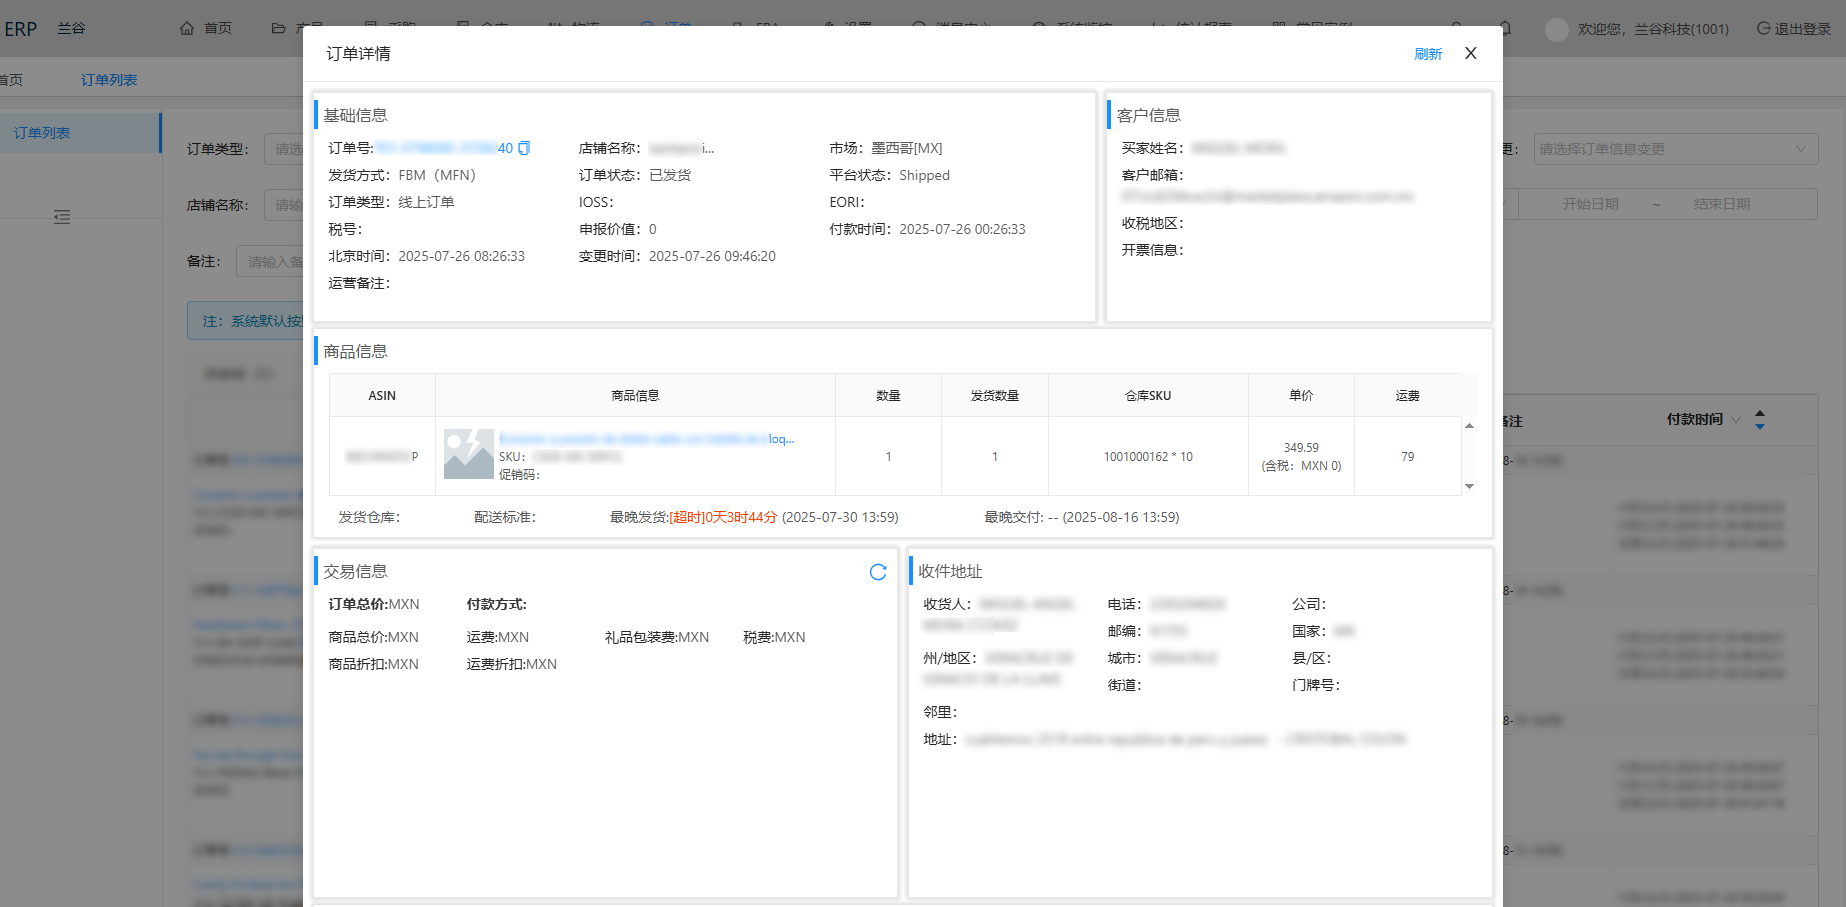Sort 付款时间 column ascending arrow
1846x907 pixels.
tap(1760, 413)
